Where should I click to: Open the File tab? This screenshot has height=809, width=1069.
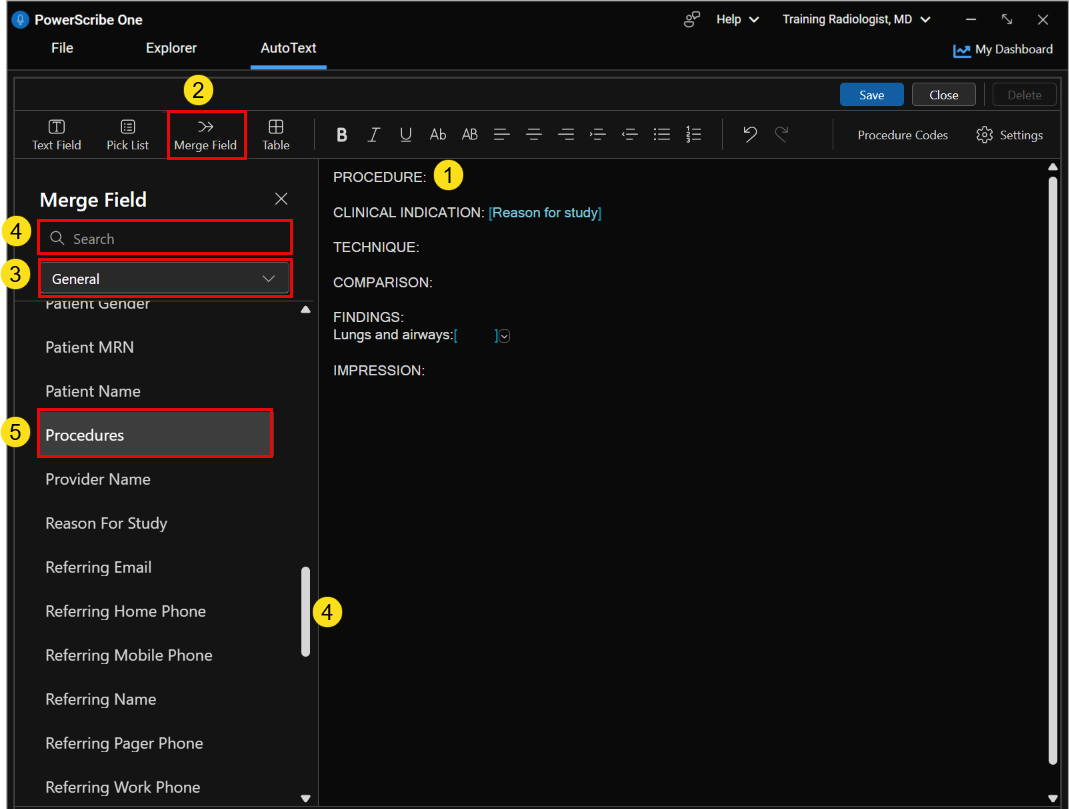coord(62,48)
